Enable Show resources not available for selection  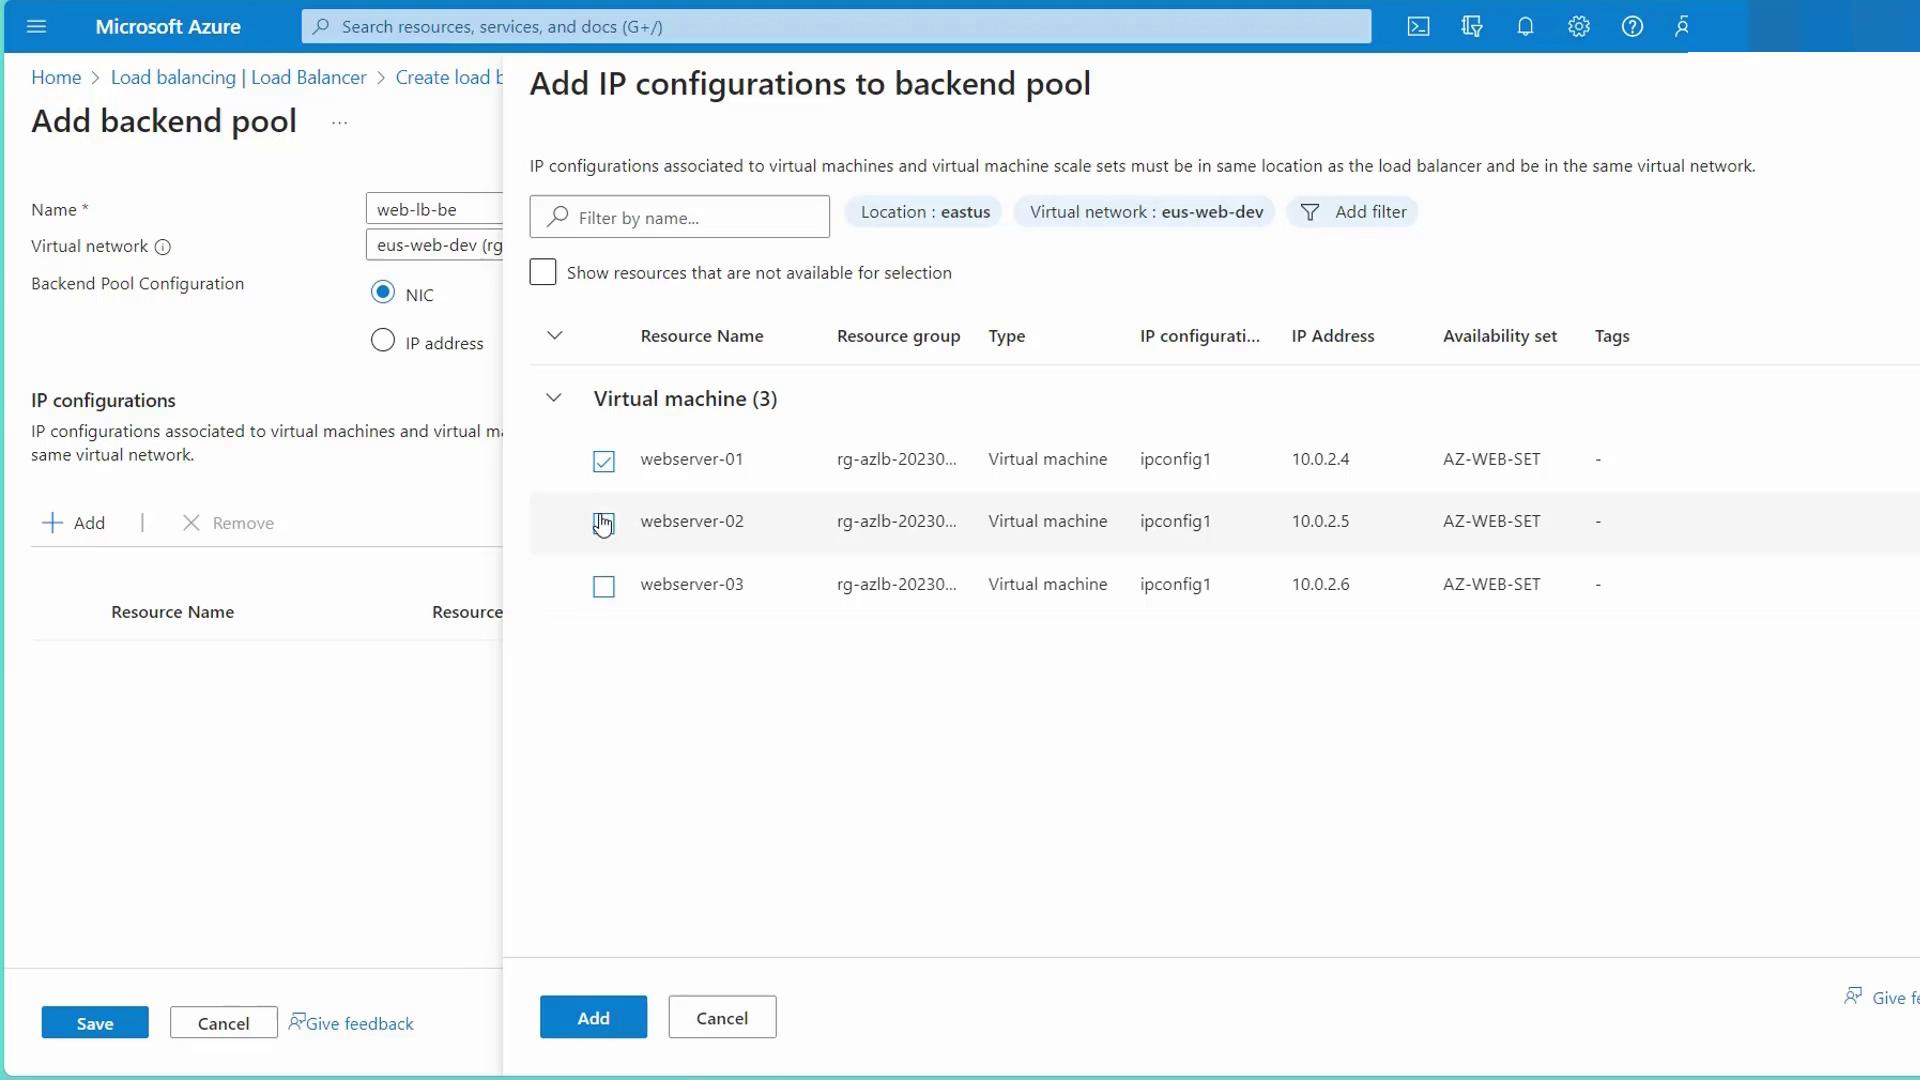coord(542,273)
